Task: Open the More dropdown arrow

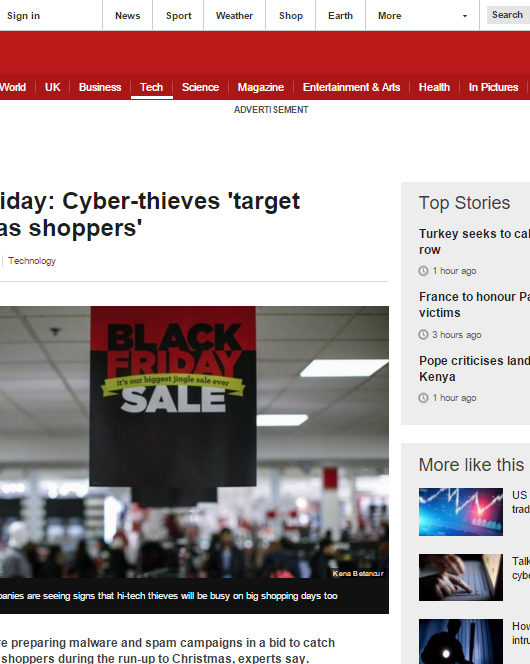Action: tap(464, 16)
